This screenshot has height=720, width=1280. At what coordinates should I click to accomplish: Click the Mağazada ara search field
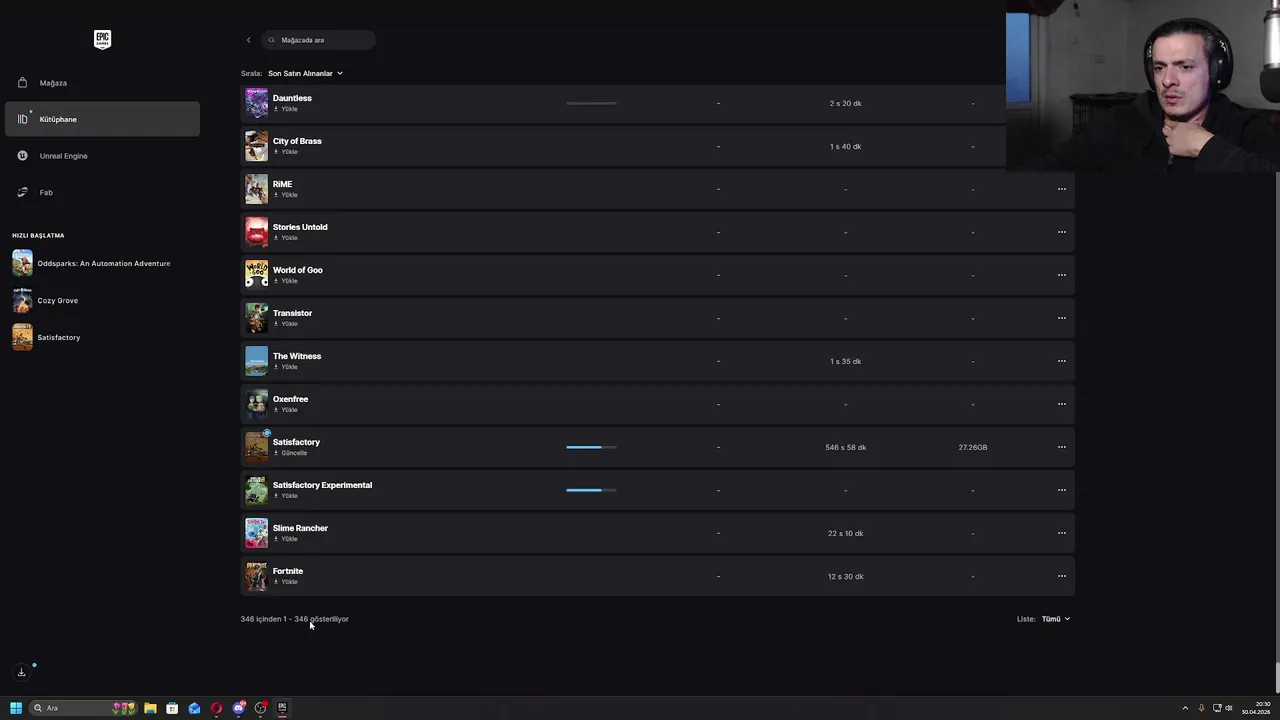tap(320, 40)
